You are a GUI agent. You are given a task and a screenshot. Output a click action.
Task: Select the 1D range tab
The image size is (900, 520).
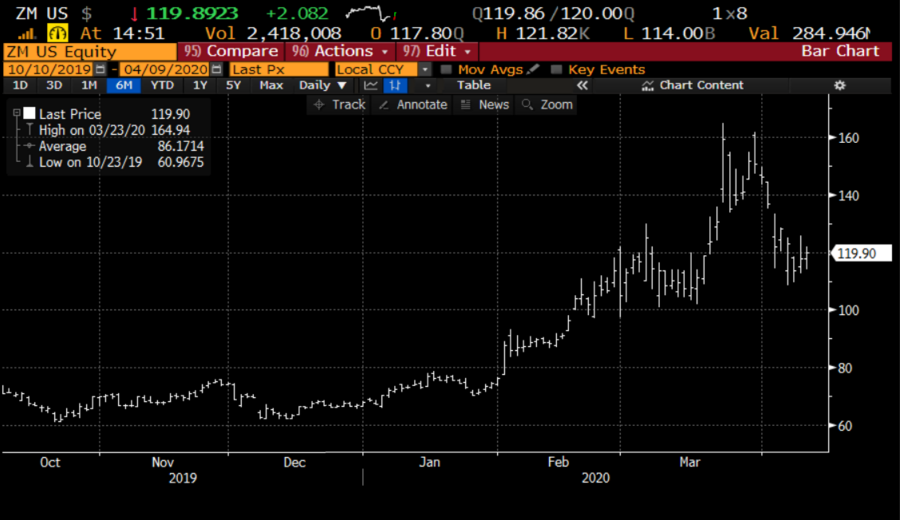(x=20, y=86)
